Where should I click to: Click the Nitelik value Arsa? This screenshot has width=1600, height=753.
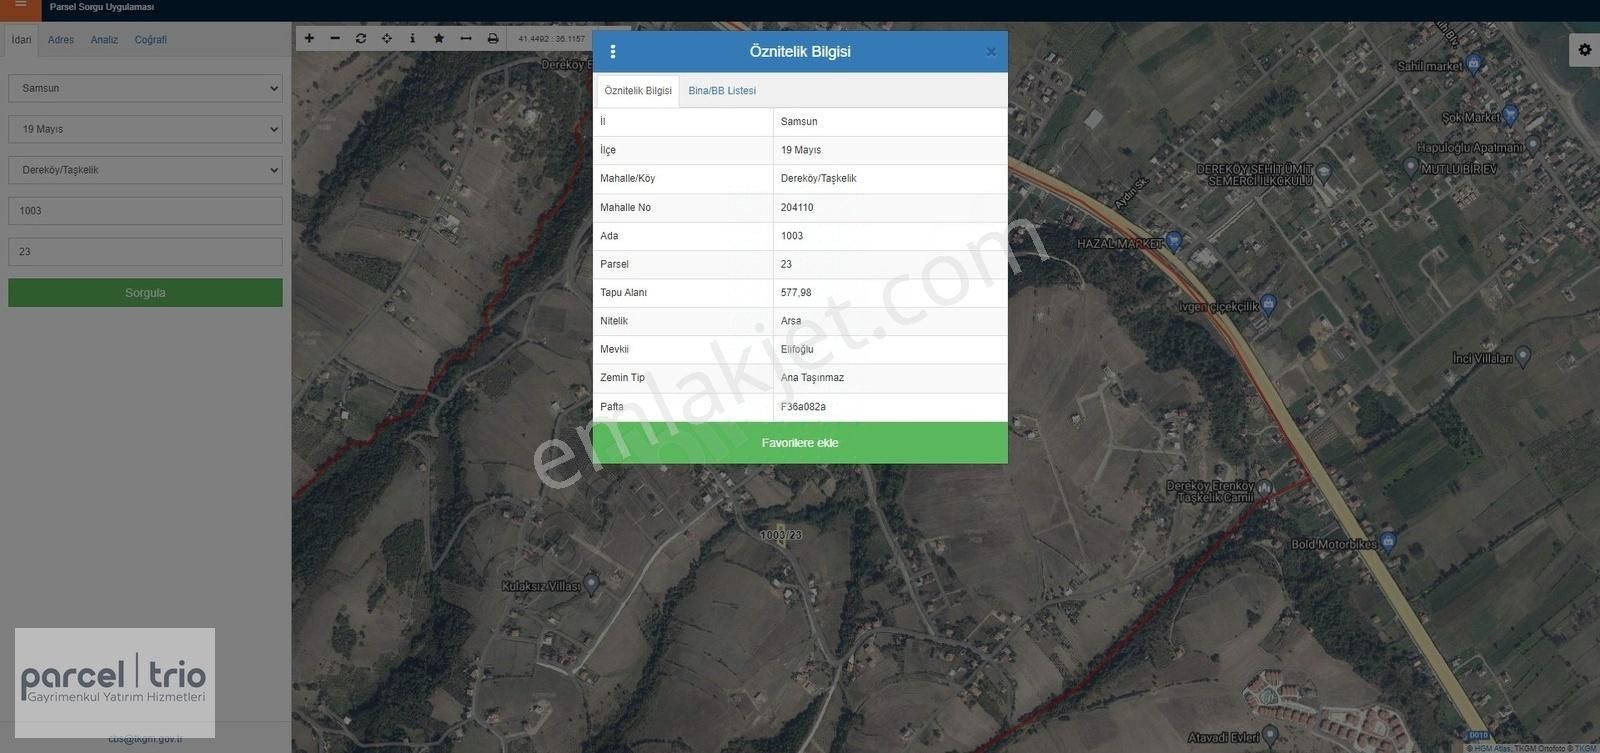pyautogui.click(x=791, y=321)
